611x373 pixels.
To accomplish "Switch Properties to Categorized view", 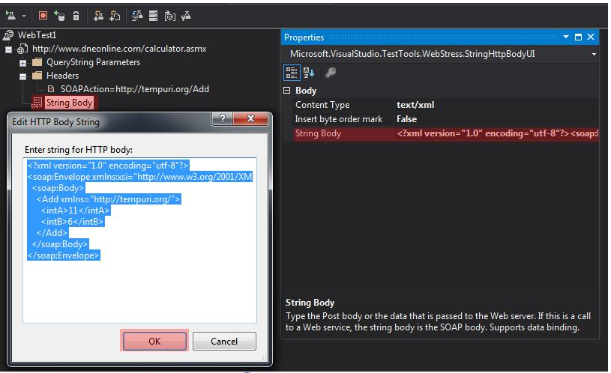I will coord(291,72).
